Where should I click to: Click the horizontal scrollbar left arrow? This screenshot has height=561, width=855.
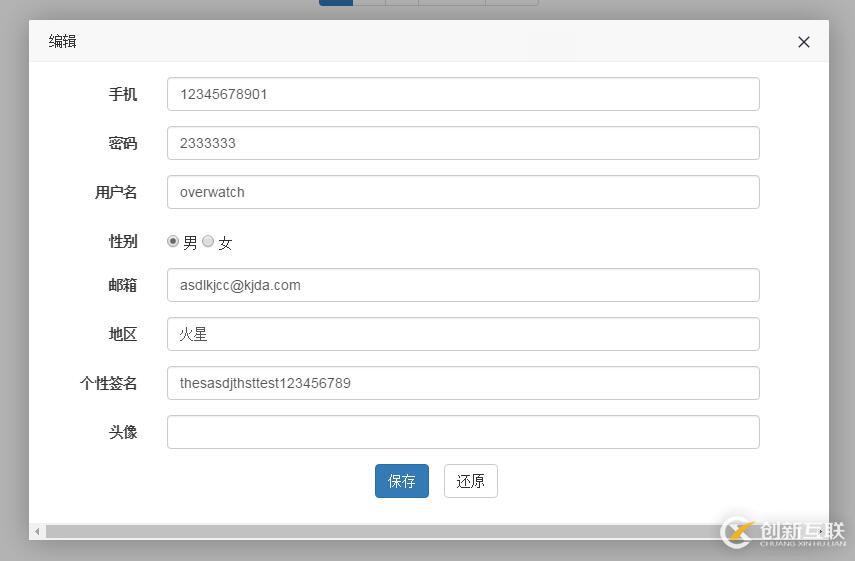point(37,531)
